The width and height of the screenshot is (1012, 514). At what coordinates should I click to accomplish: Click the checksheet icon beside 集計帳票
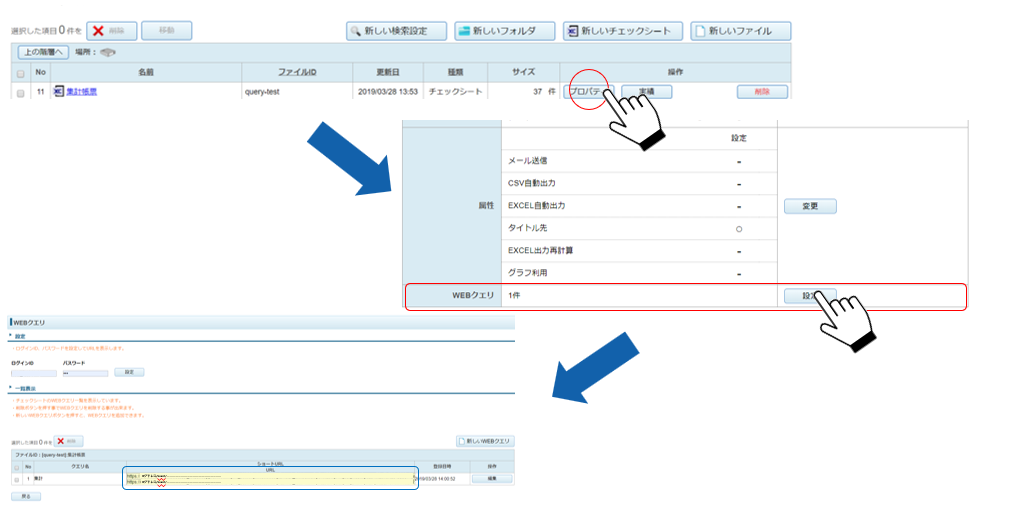[x=58, y=92]
